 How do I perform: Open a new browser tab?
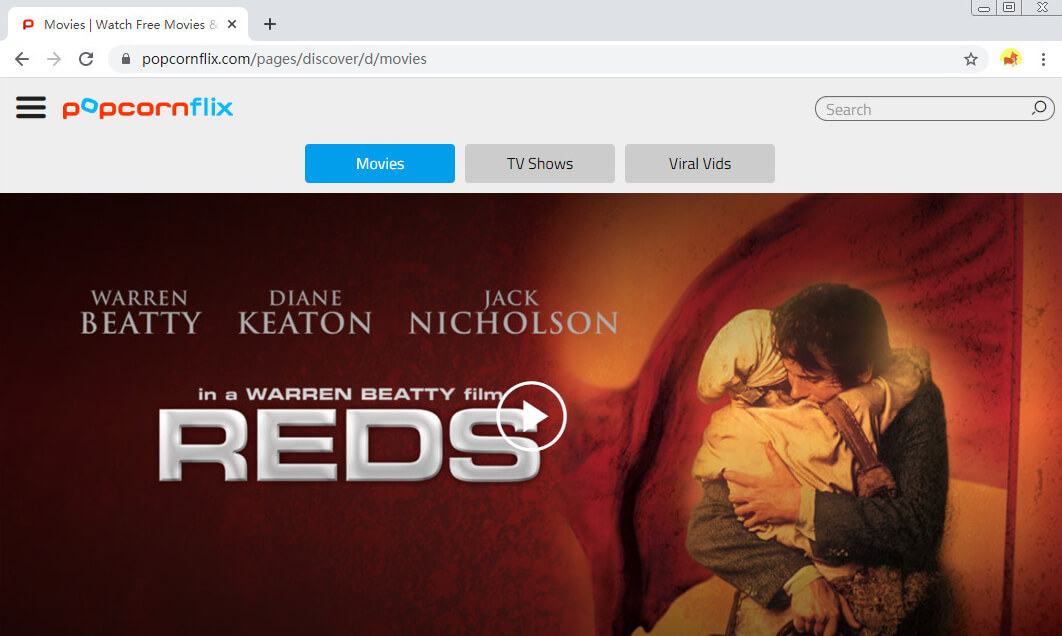point(270,24)
